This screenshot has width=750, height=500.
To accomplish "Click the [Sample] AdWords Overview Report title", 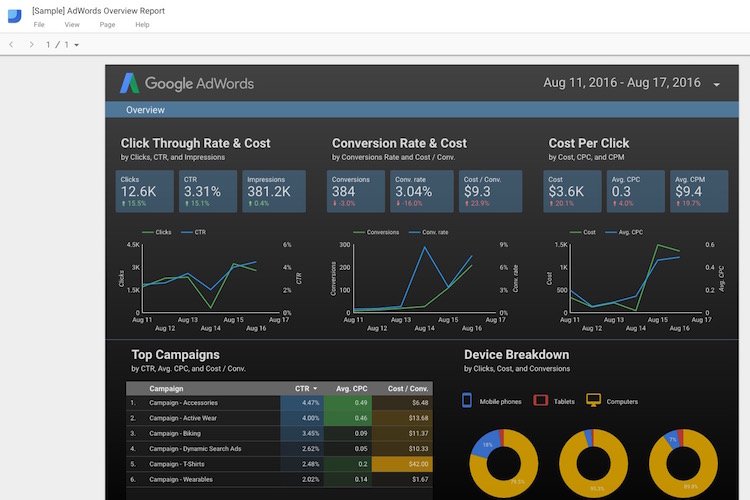I will point(99,11).
